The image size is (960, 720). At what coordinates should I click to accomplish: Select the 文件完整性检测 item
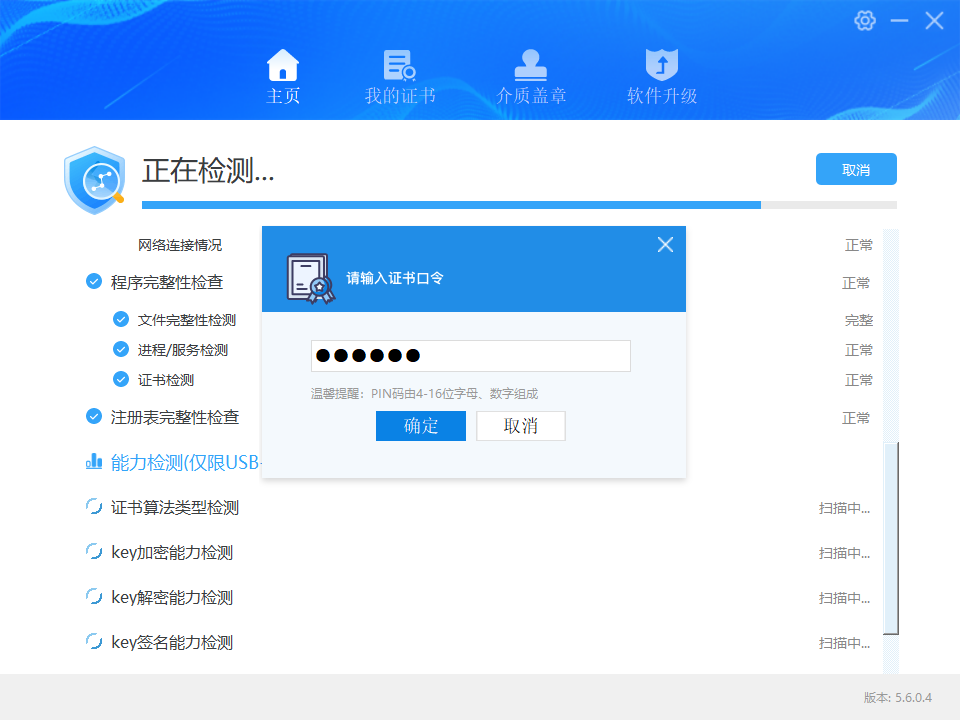(187, 320)
